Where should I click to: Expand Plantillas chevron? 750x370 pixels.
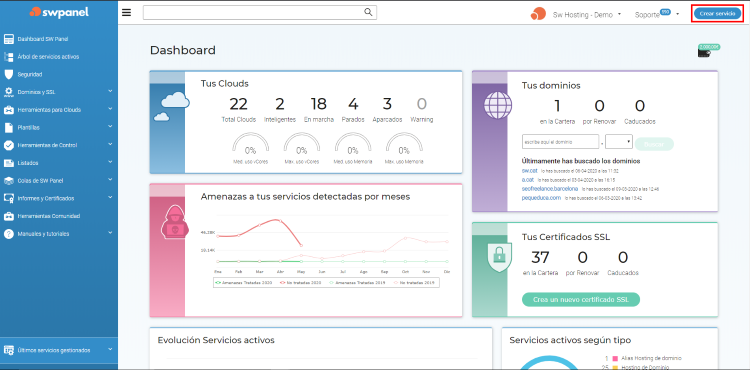point(110,126)
